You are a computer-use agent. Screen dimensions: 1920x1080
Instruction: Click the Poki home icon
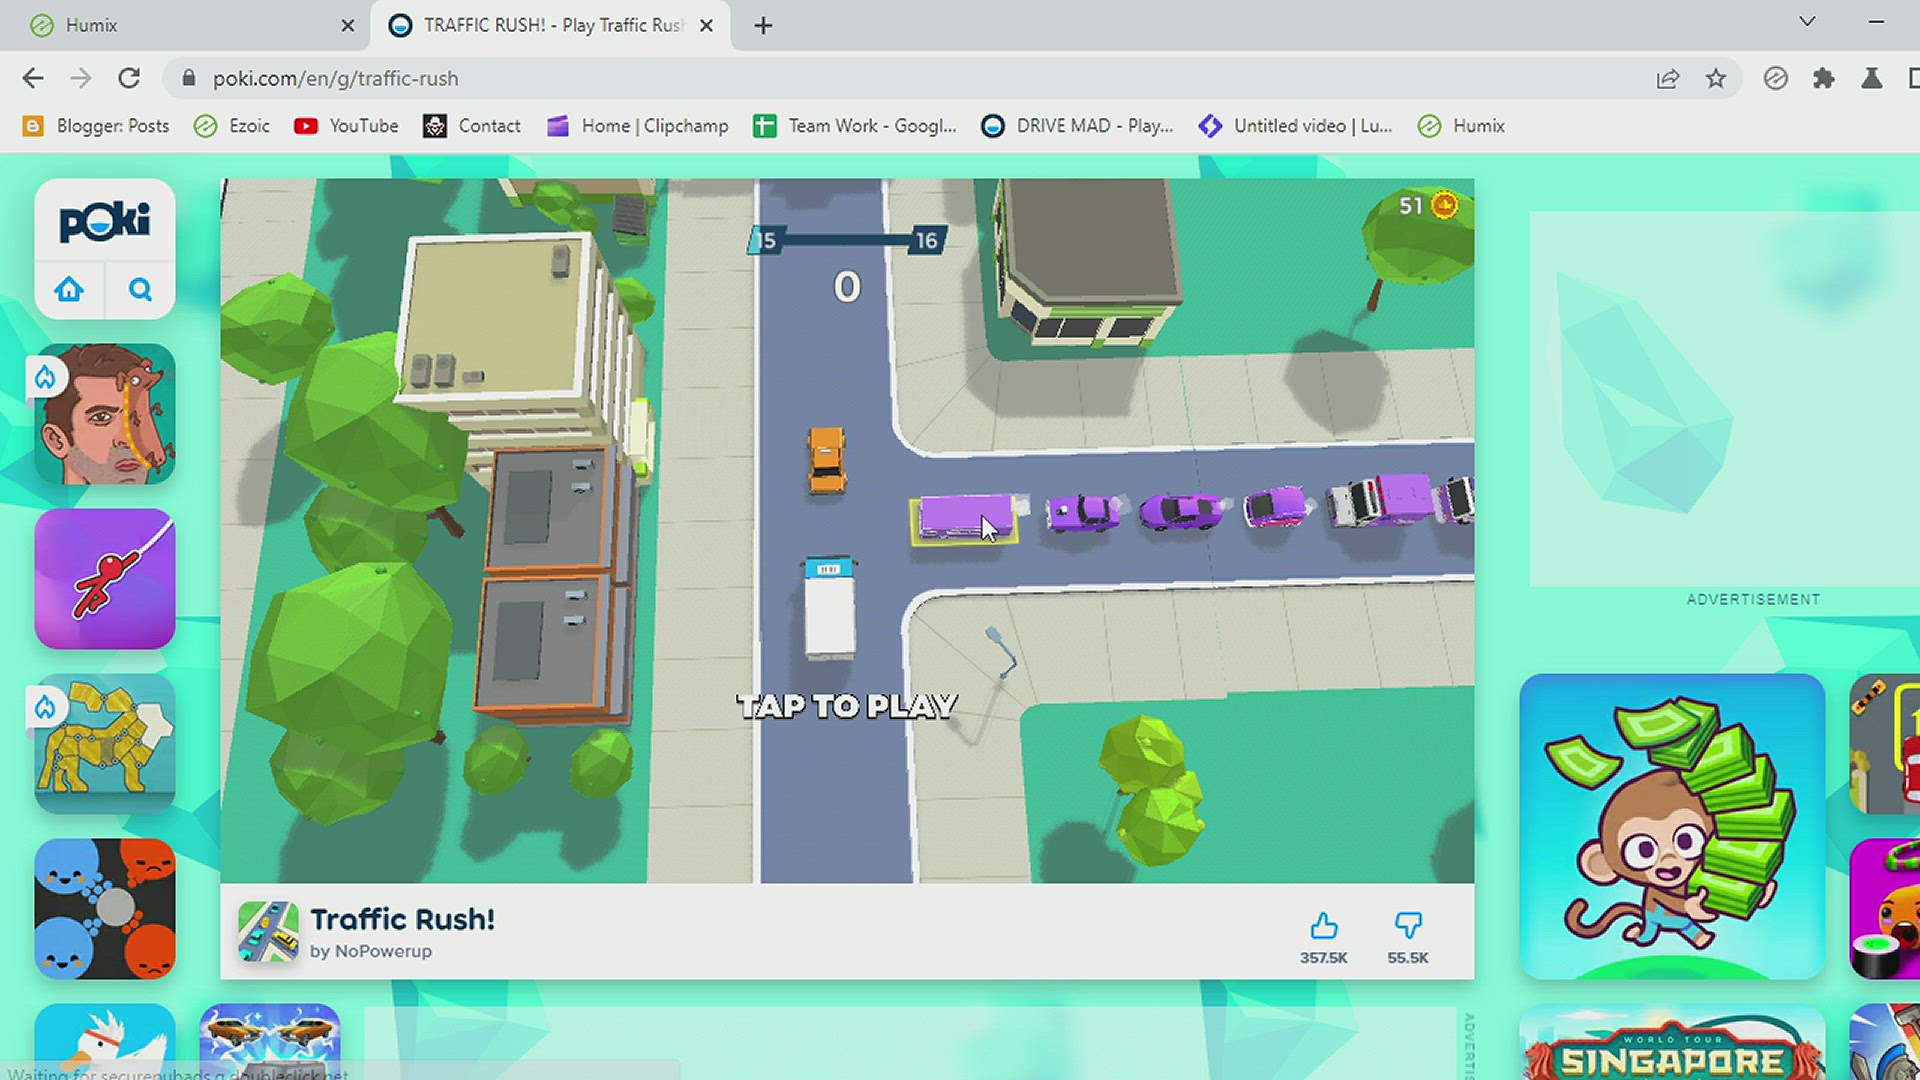click(69, 290)
